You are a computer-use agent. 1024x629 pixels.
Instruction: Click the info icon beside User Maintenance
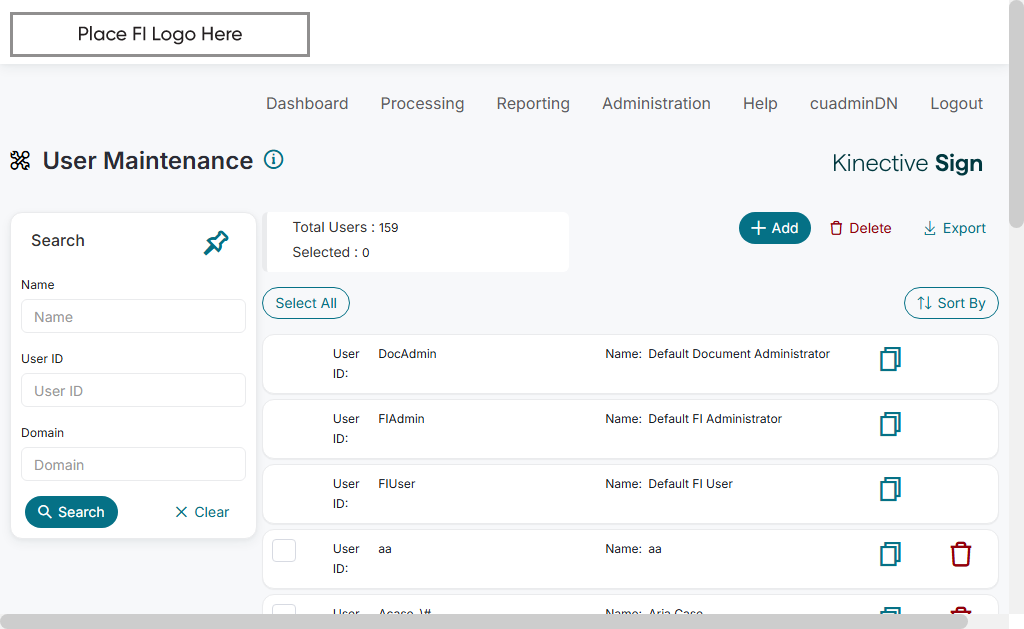pyautogui.click(x=273, y=159)
